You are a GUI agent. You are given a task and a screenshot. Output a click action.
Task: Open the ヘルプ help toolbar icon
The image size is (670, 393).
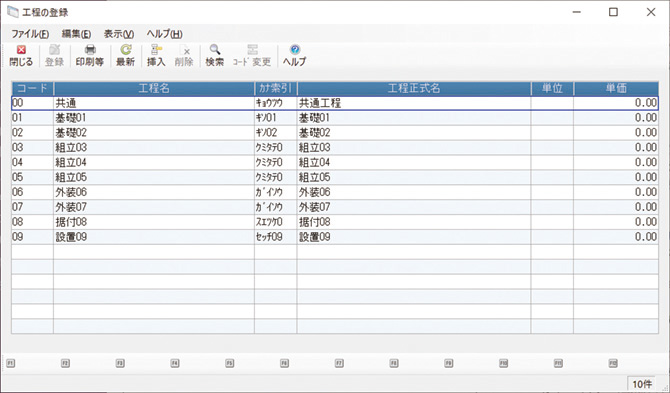click(x=294, y=56)
